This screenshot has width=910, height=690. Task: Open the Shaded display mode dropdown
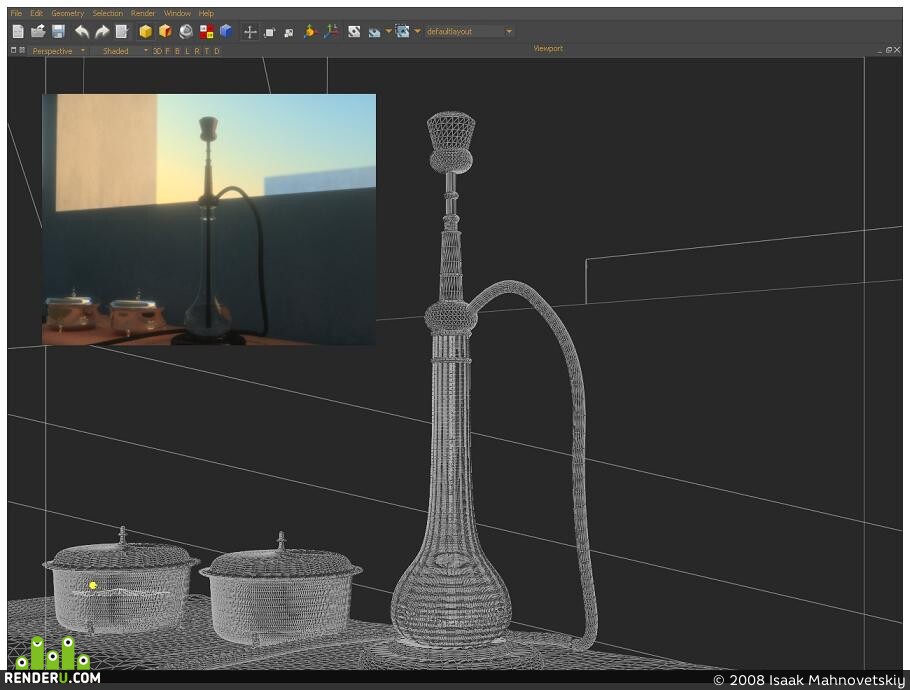coord(122,51)
